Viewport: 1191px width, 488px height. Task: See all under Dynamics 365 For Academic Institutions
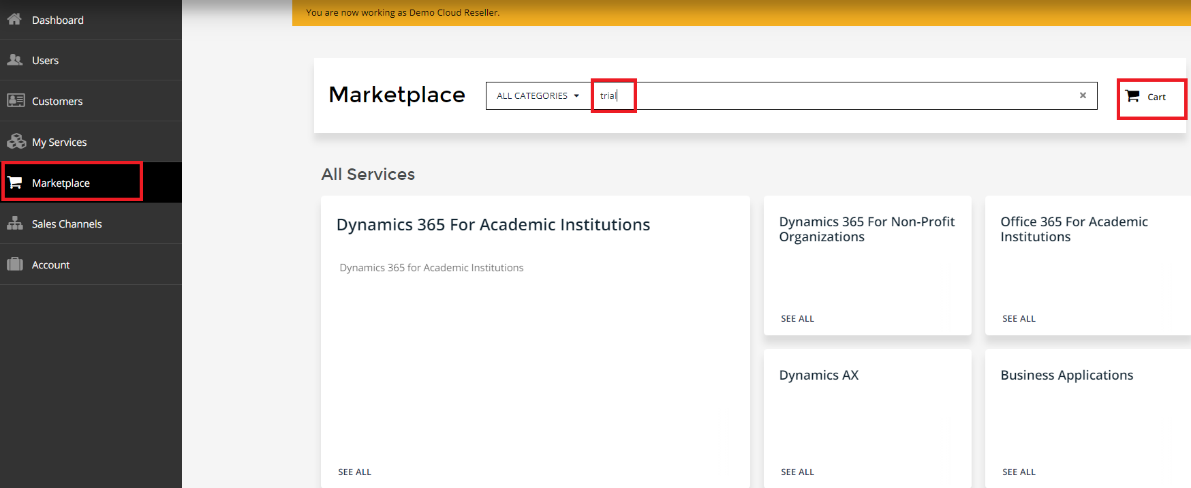coord(355,472)
